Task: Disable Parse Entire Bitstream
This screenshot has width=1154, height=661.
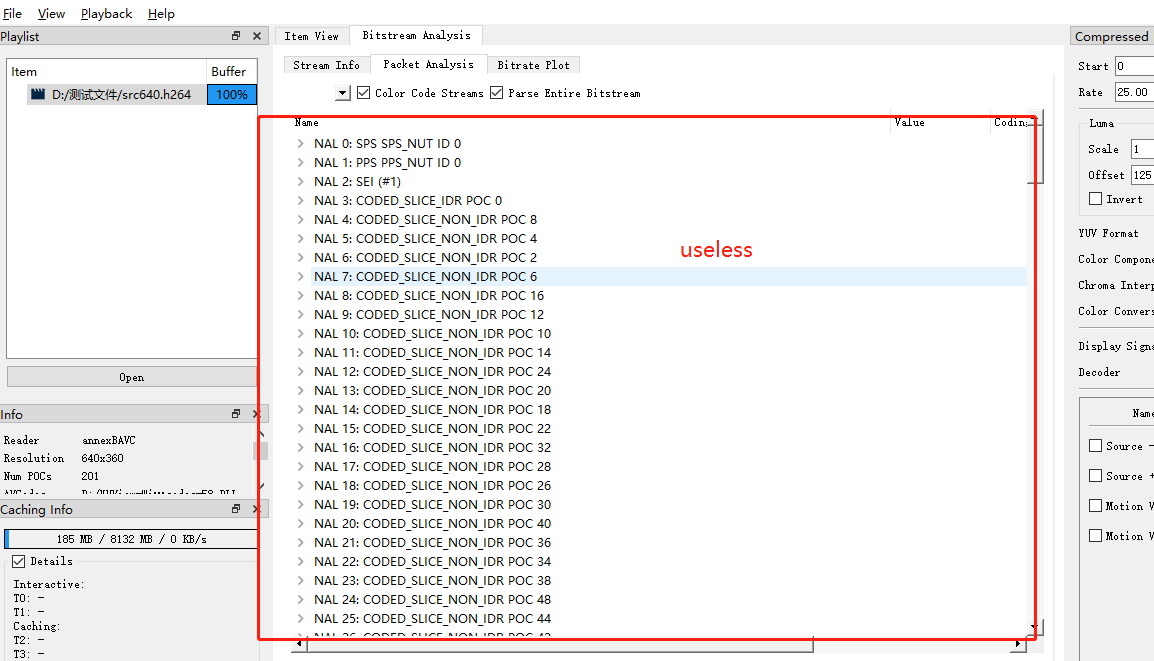Action: coord(496,92)
